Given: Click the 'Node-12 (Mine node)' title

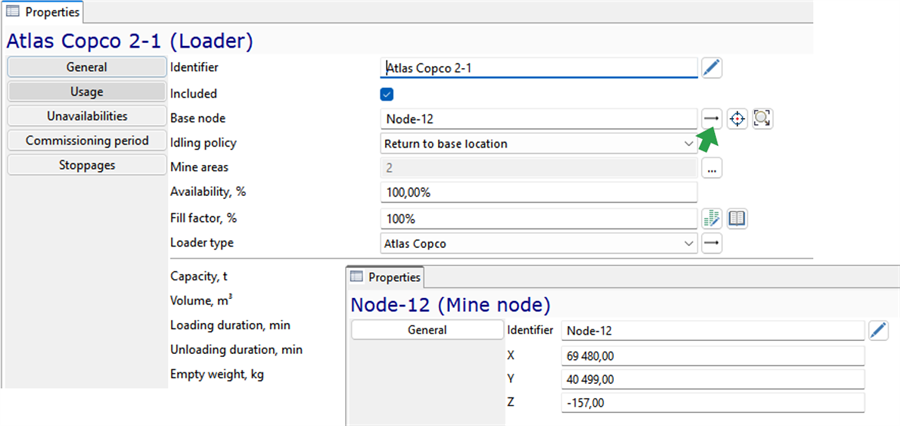Looking at the screenshot, I should pyautogui.click(x=451, y=304).
